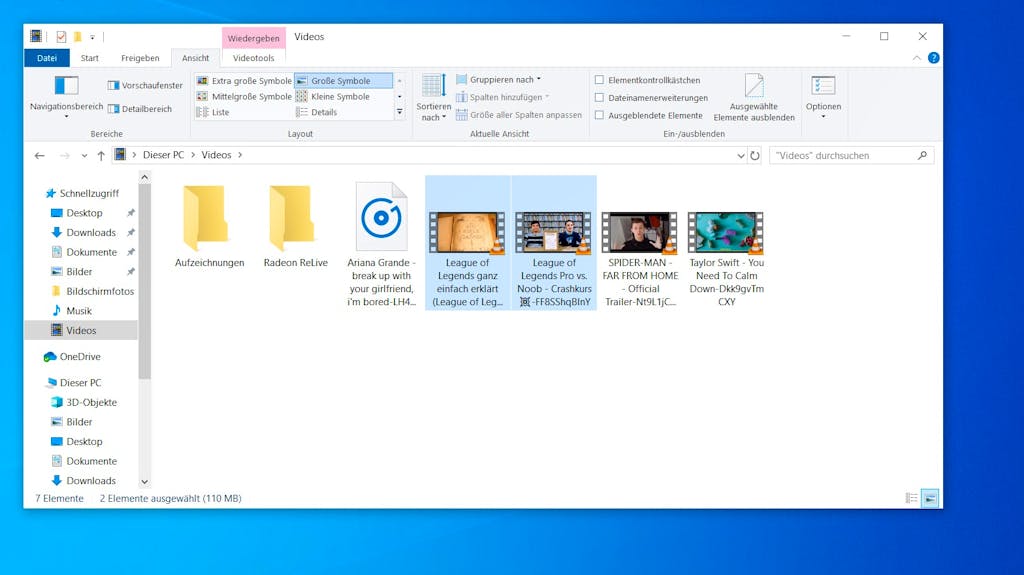Open the Sortieren nach menu
Screen dimensions: 1024x575
(x=433, y=97)
